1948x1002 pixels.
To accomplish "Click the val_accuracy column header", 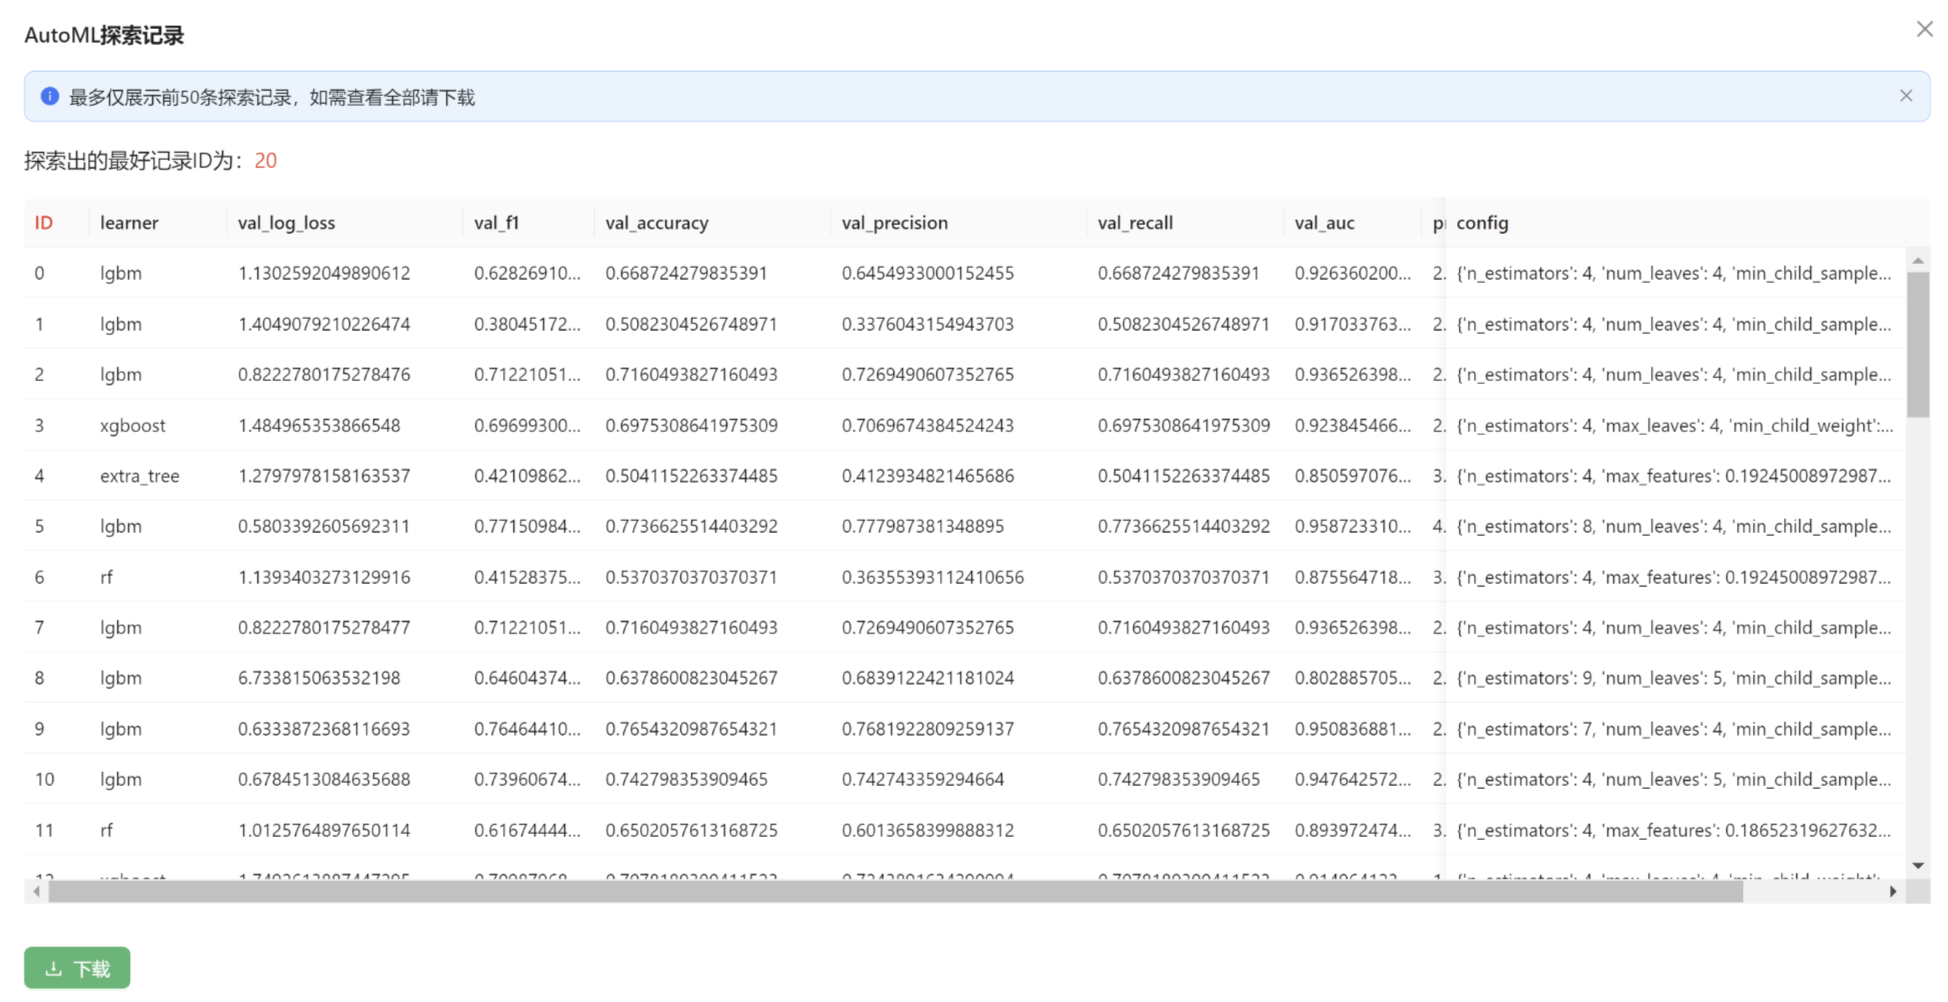I will (x=656, y=223).
